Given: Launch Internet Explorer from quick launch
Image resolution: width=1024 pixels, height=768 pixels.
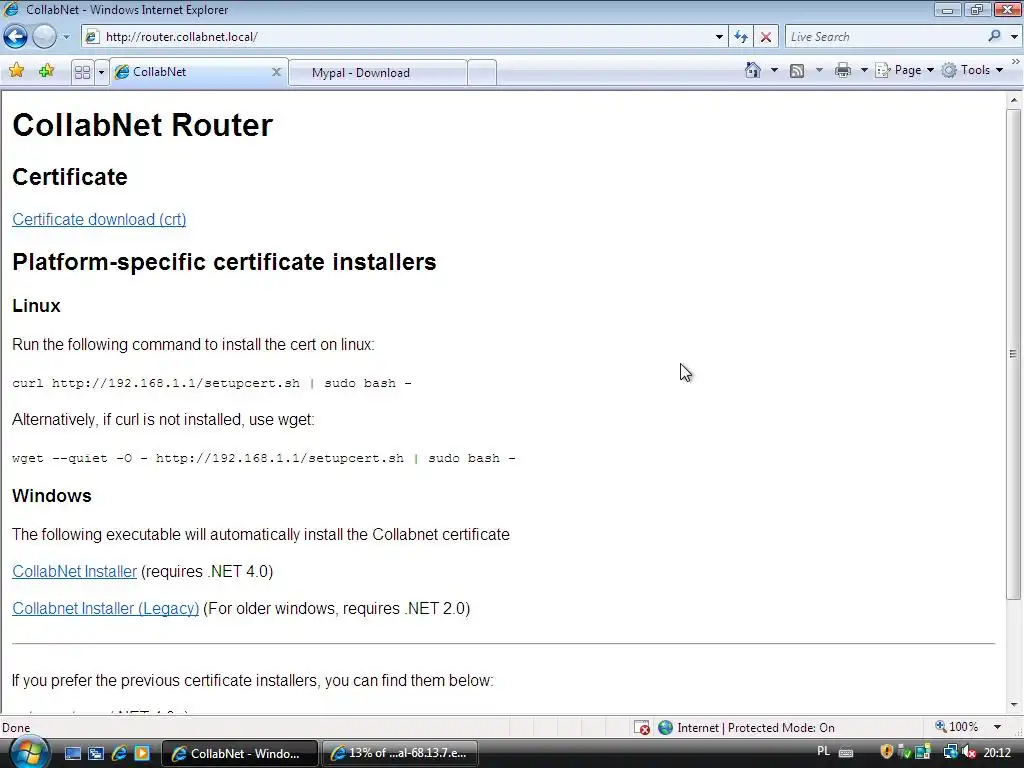Looking at the screenshot, I should click(x=120, y=754).
